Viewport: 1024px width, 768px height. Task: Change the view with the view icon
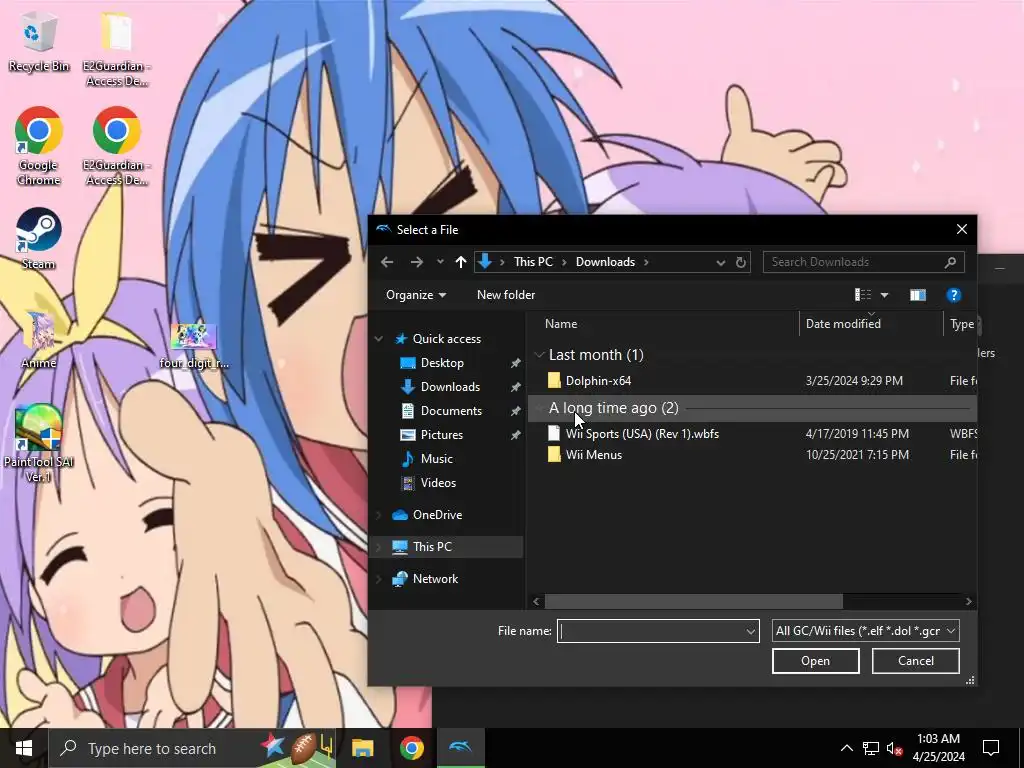(863, 295)
